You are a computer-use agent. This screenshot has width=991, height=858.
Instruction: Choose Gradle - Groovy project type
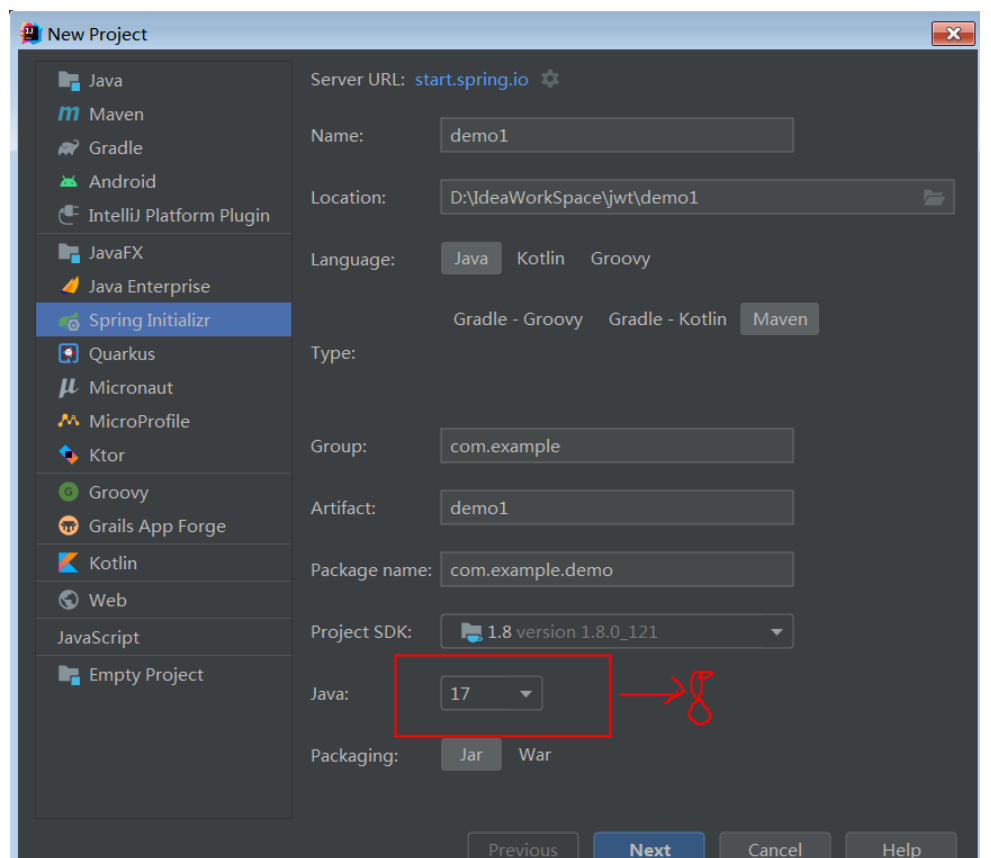tap(518, 319)
